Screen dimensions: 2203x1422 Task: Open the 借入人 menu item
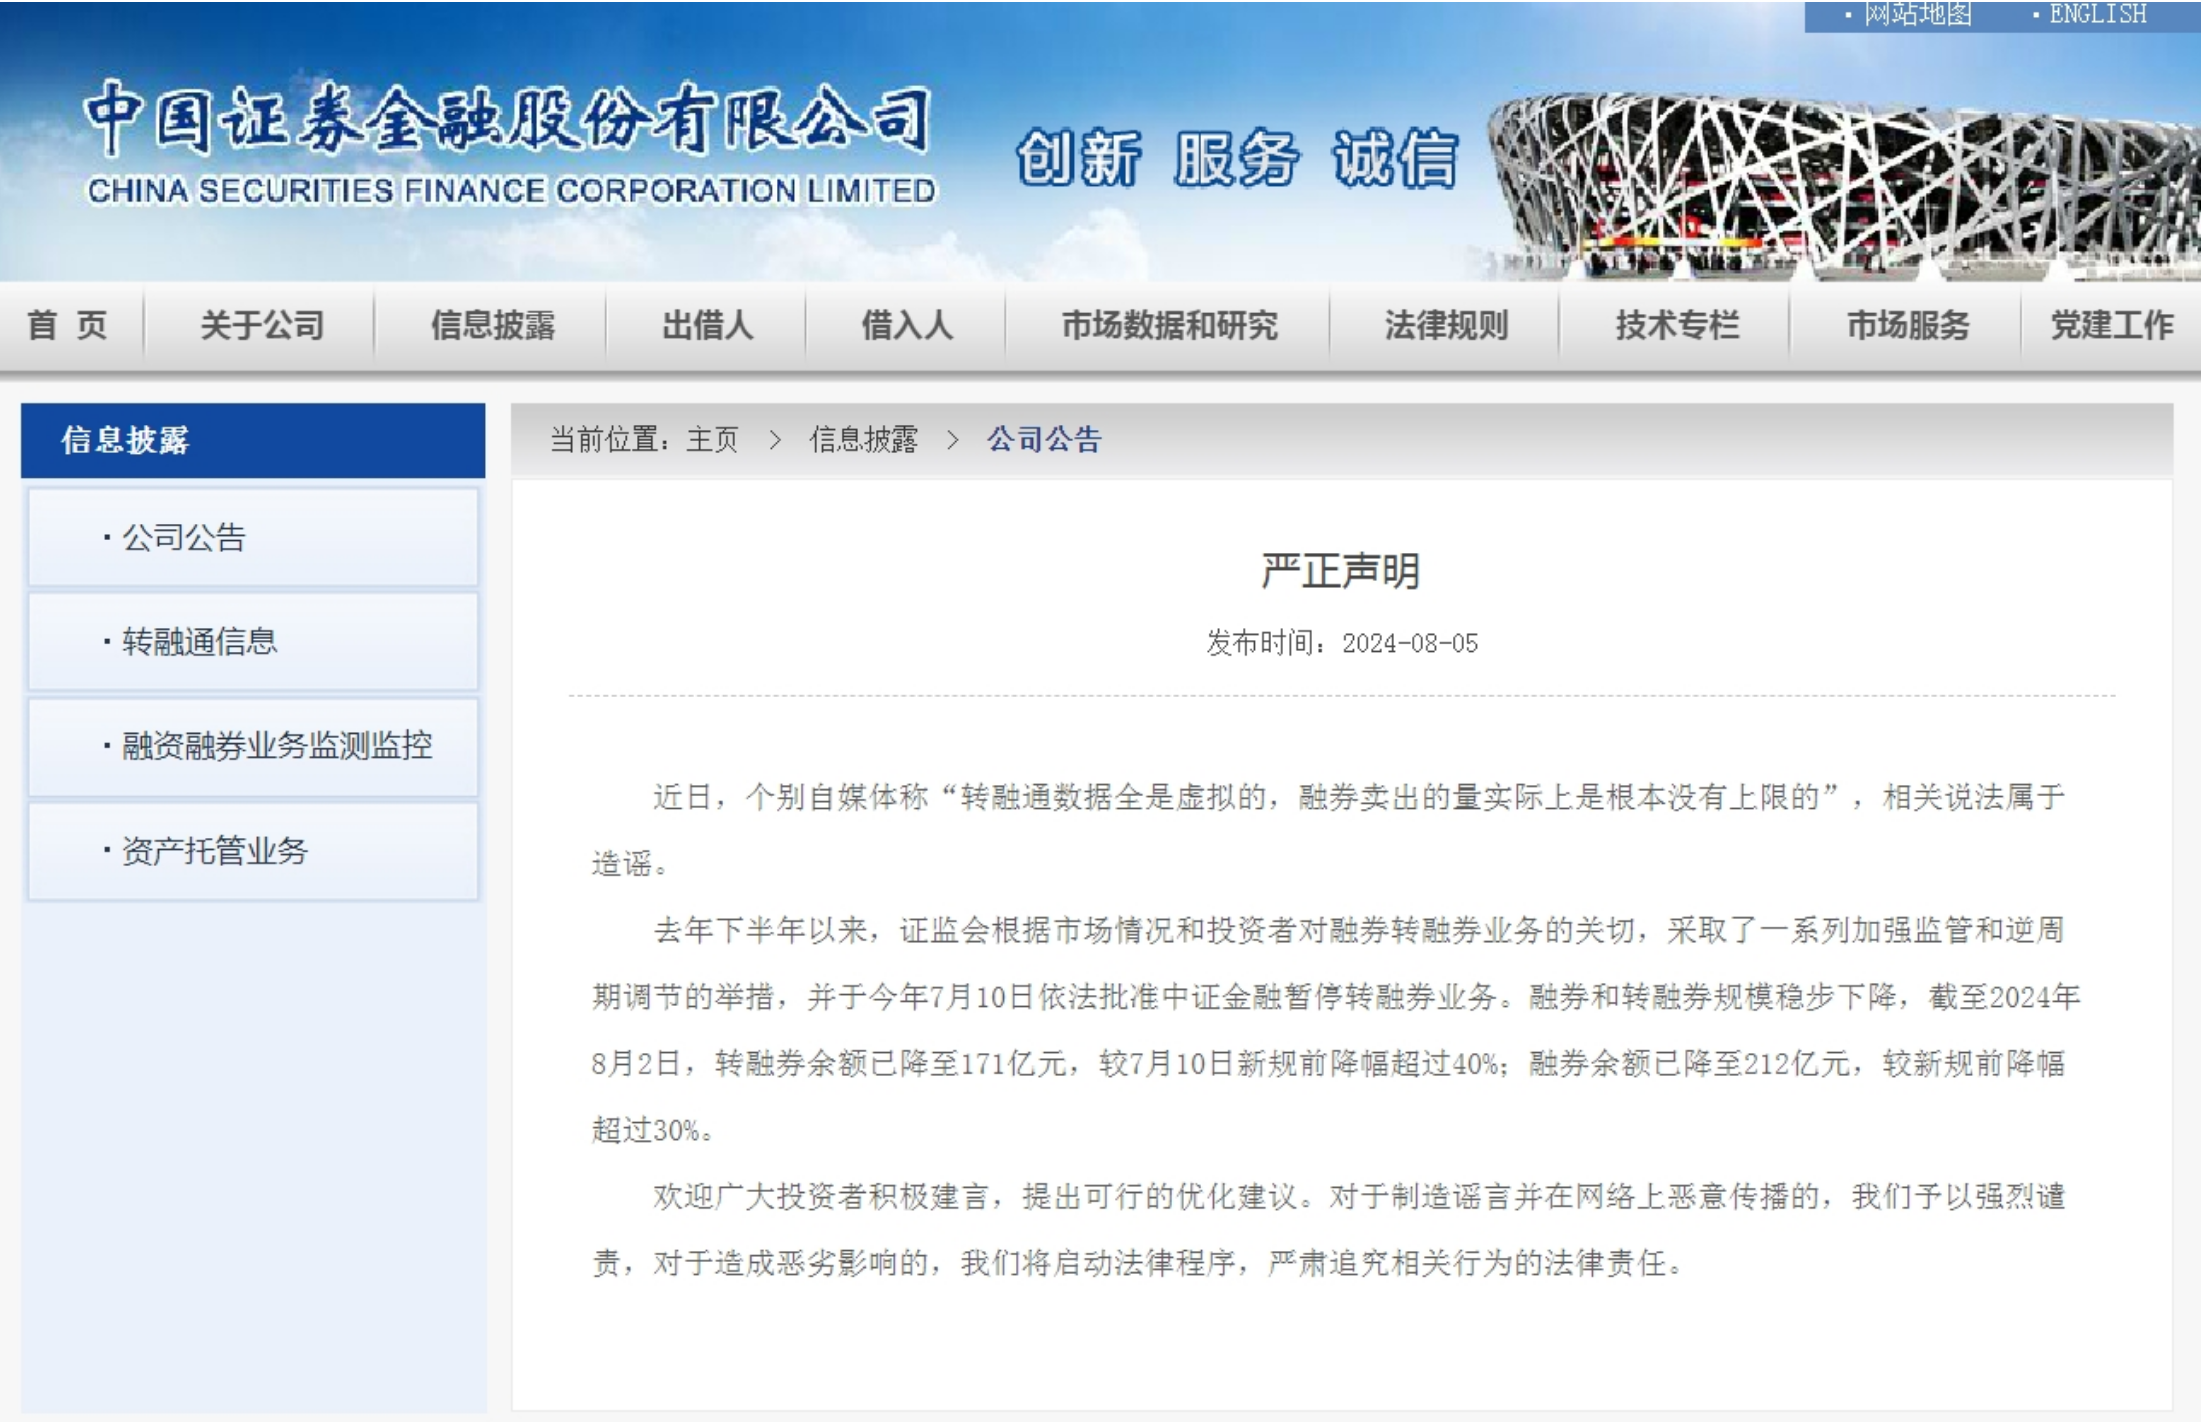tap(907, 325)
